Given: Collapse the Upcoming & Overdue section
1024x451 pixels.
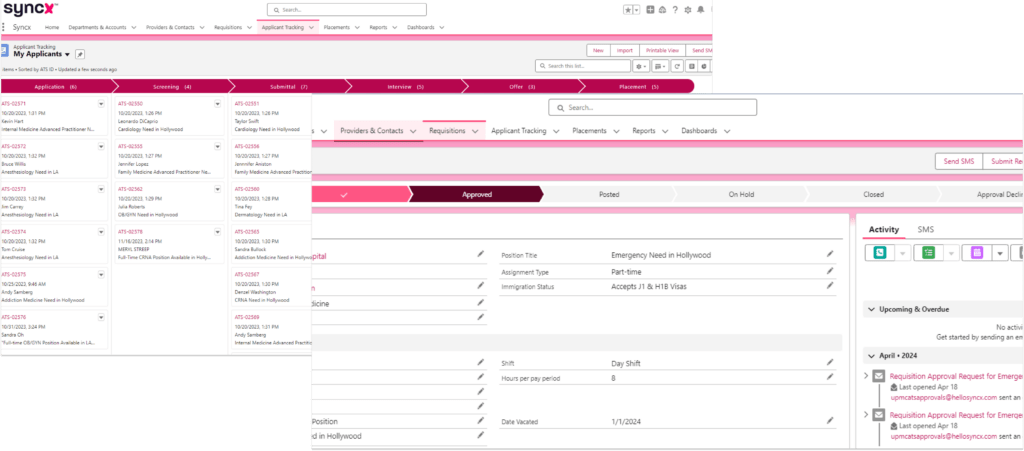Looking at the screenshot, I should 871,310.
